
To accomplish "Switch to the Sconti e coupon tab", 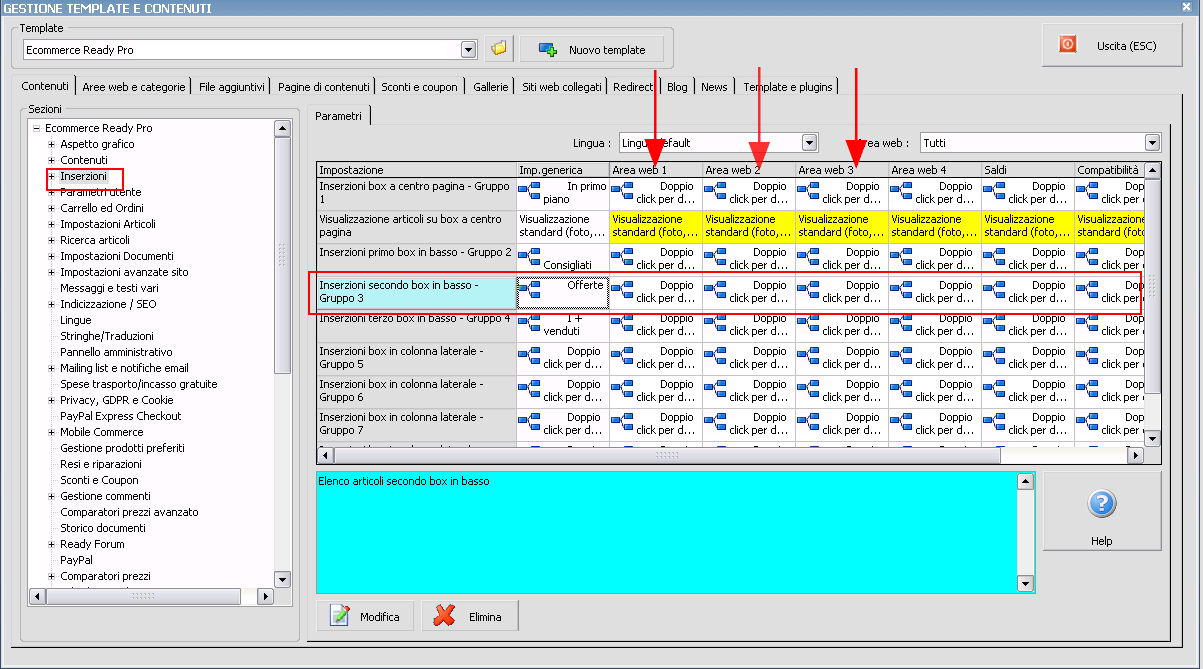I will click(x=419, y=87).
